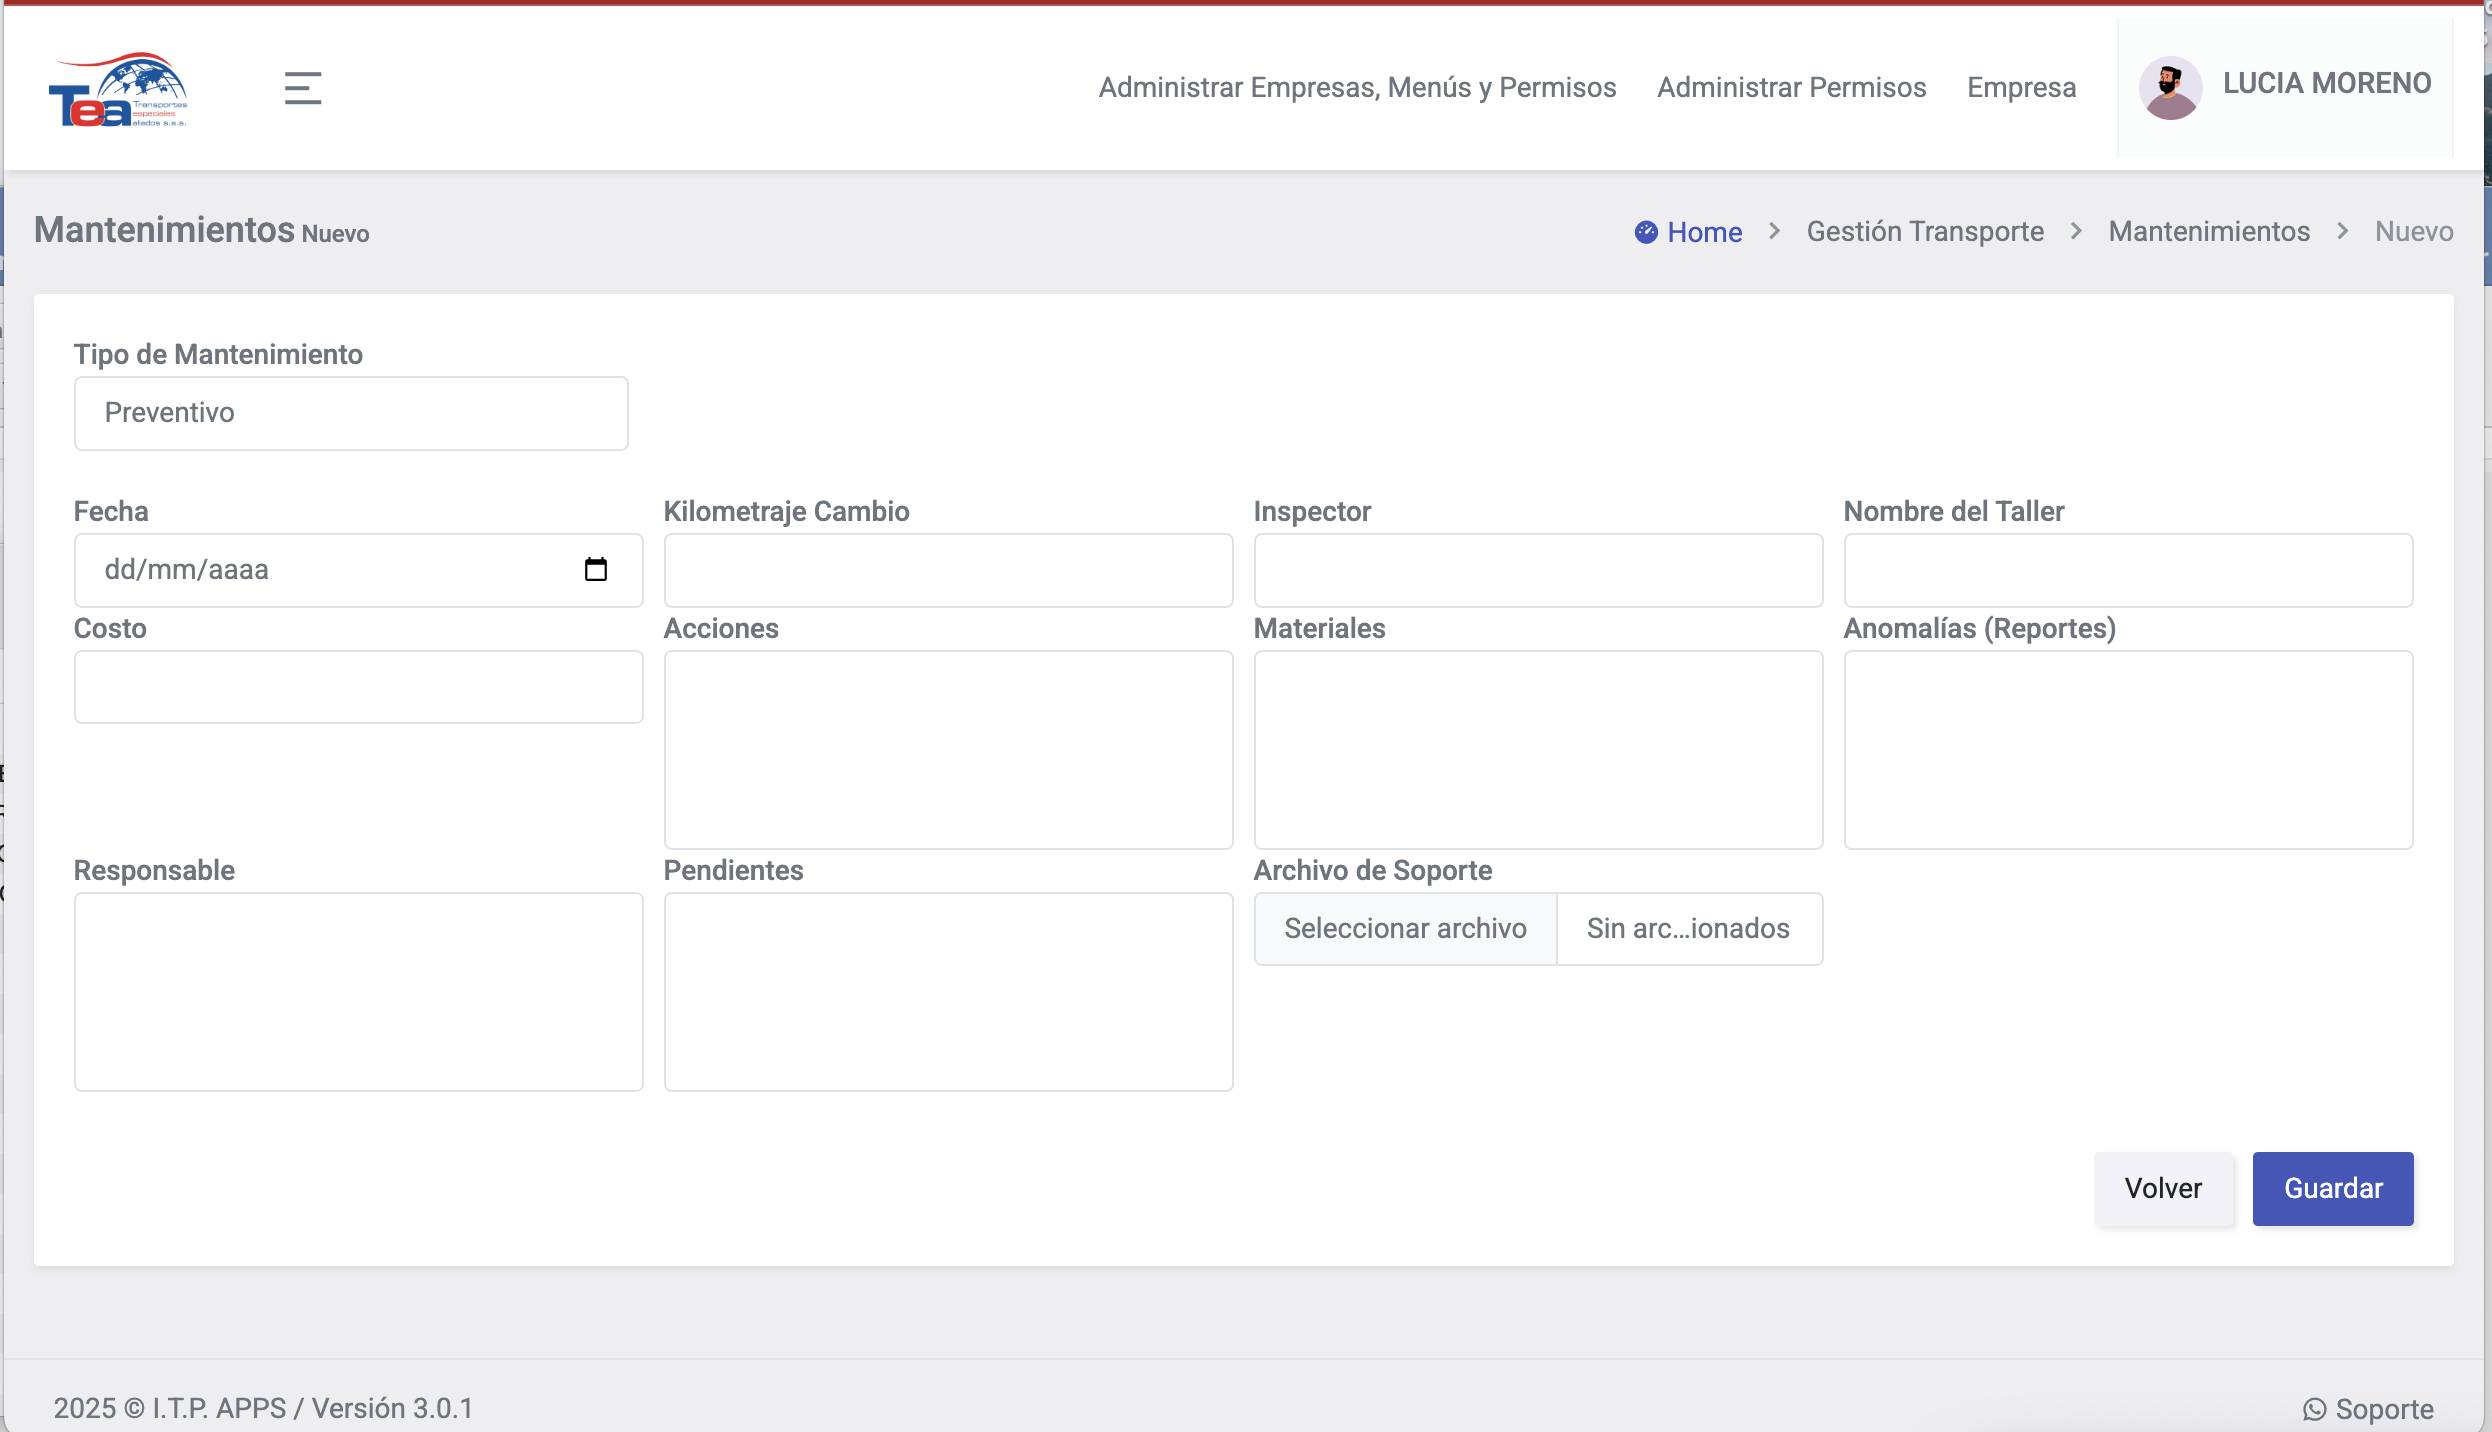Click Seleccionar archivo button
2492x1432 pixels.
[x=1405, y=928]
